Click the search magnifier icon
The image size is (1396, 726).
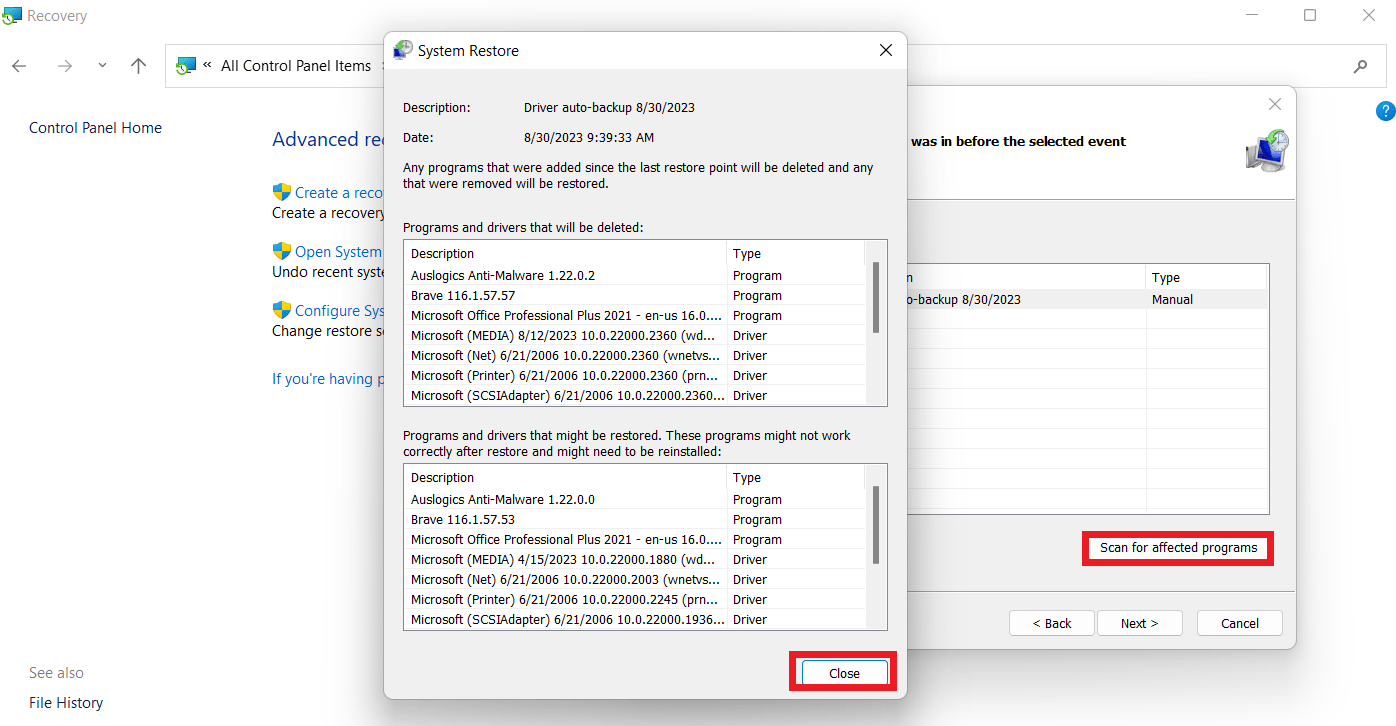click(x=1360, y=66)
